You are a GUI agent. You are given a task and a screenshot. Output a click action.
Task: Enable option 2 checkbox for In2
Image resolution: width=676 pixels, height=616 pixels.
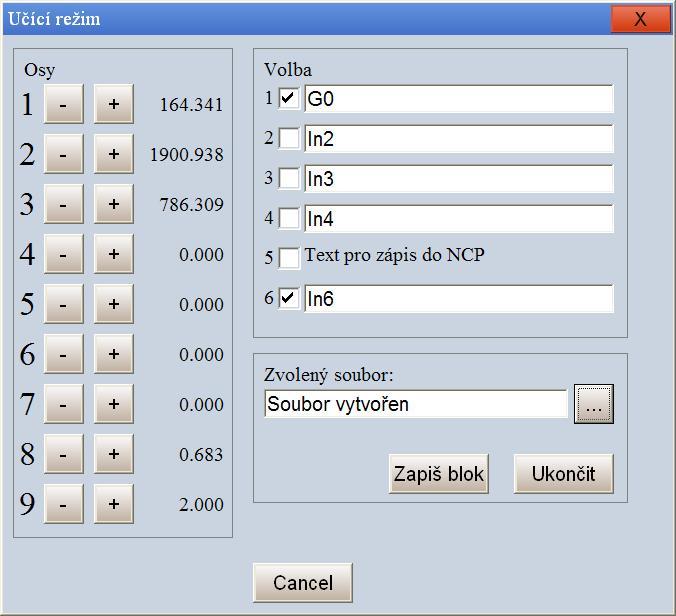pyautogui.click(x=289, y=138)
